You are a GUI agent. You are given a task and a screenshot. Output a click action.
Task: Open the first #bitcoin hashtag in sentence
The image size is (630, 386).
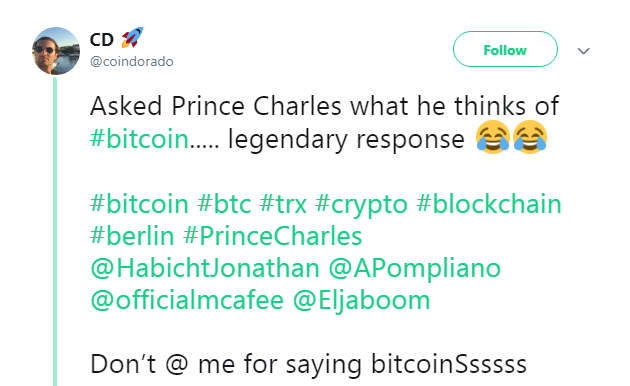coord(139,139)
